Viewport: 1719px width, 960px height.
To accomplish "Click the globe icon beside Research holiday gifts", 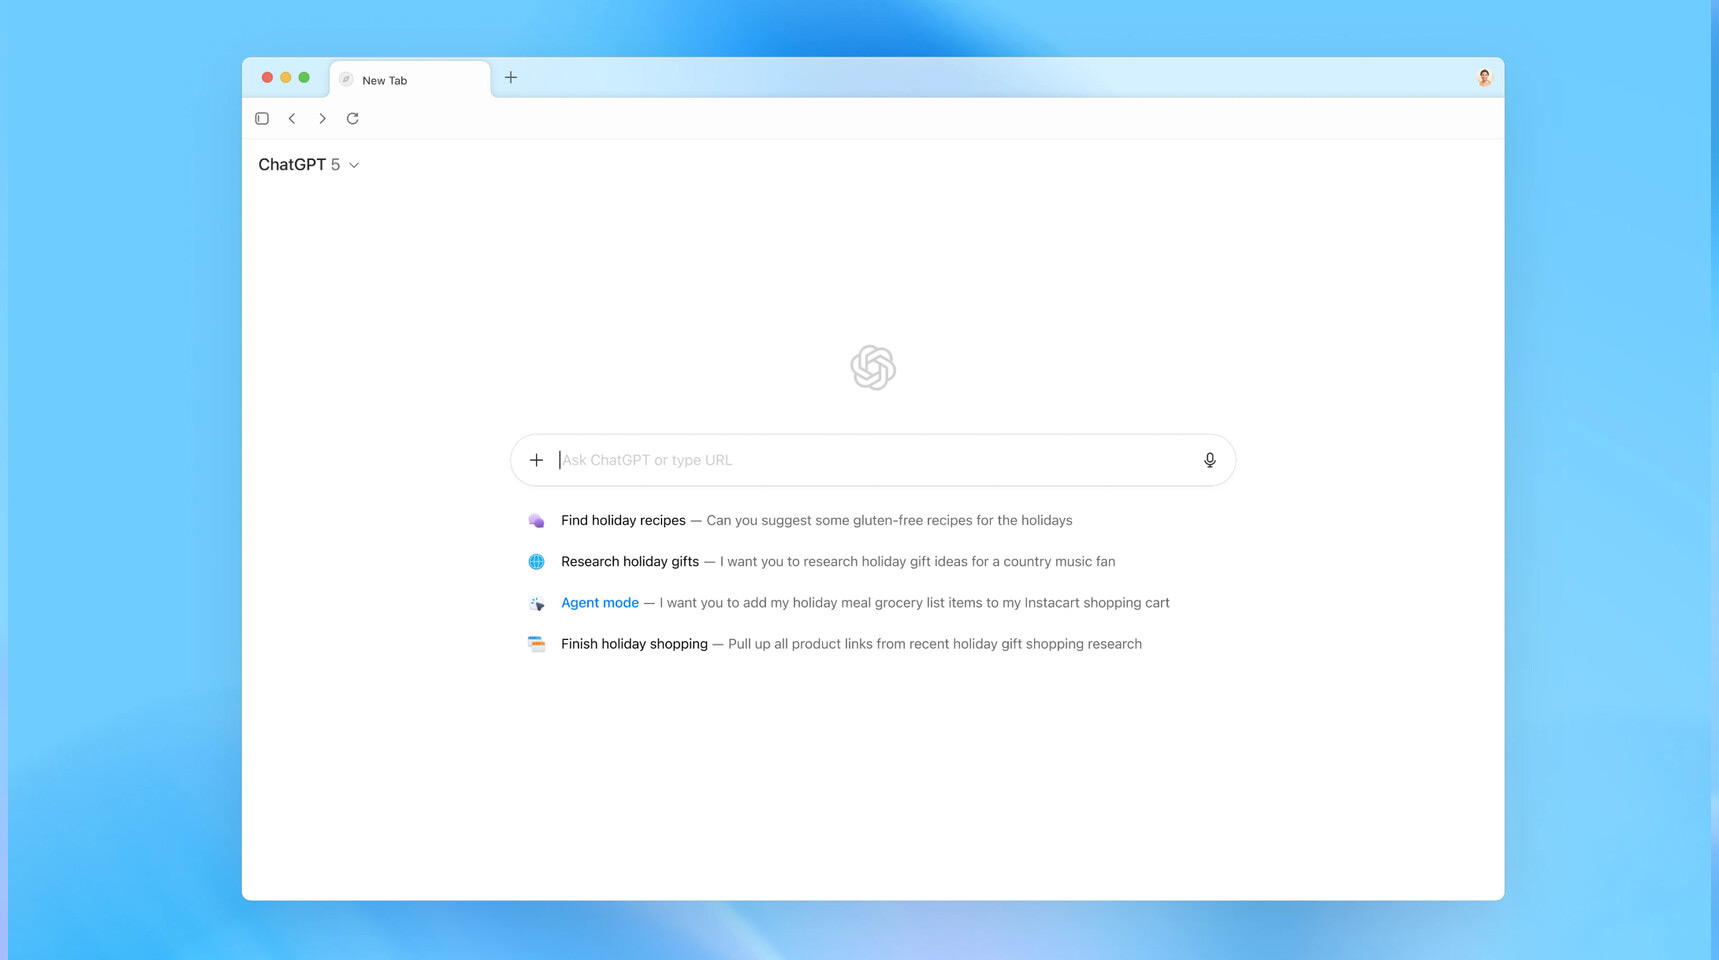I will (x=537, y=562).
